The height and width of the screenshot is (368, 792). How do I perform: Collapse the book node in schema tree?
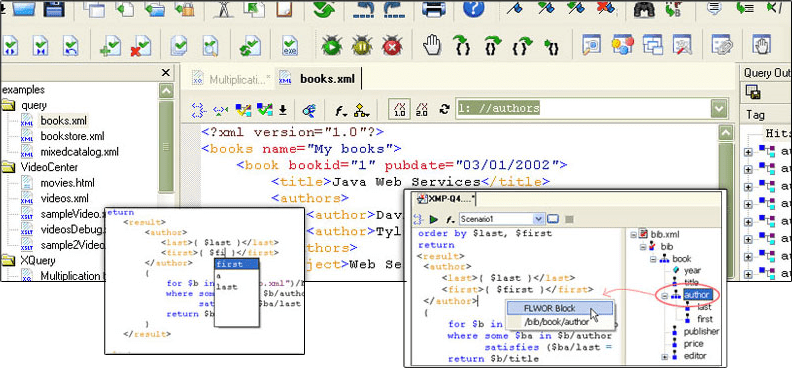click(653, 259)
